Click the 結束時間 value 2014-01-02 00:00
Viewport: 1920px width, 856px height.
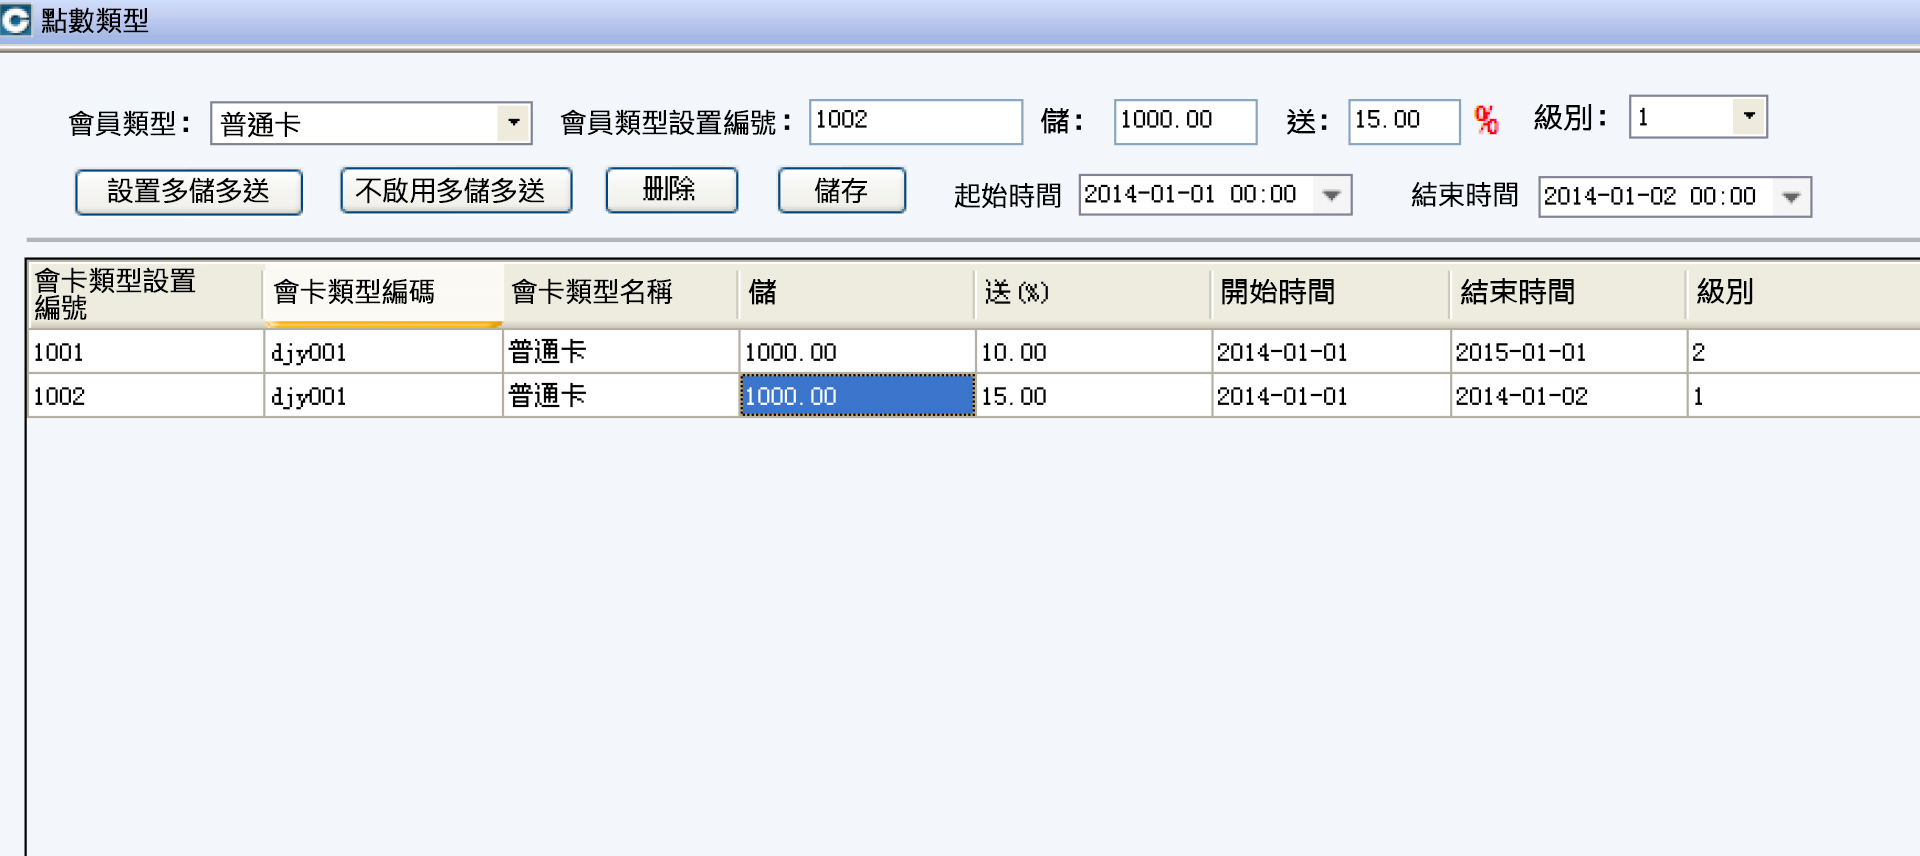(x=1649, y=196)
